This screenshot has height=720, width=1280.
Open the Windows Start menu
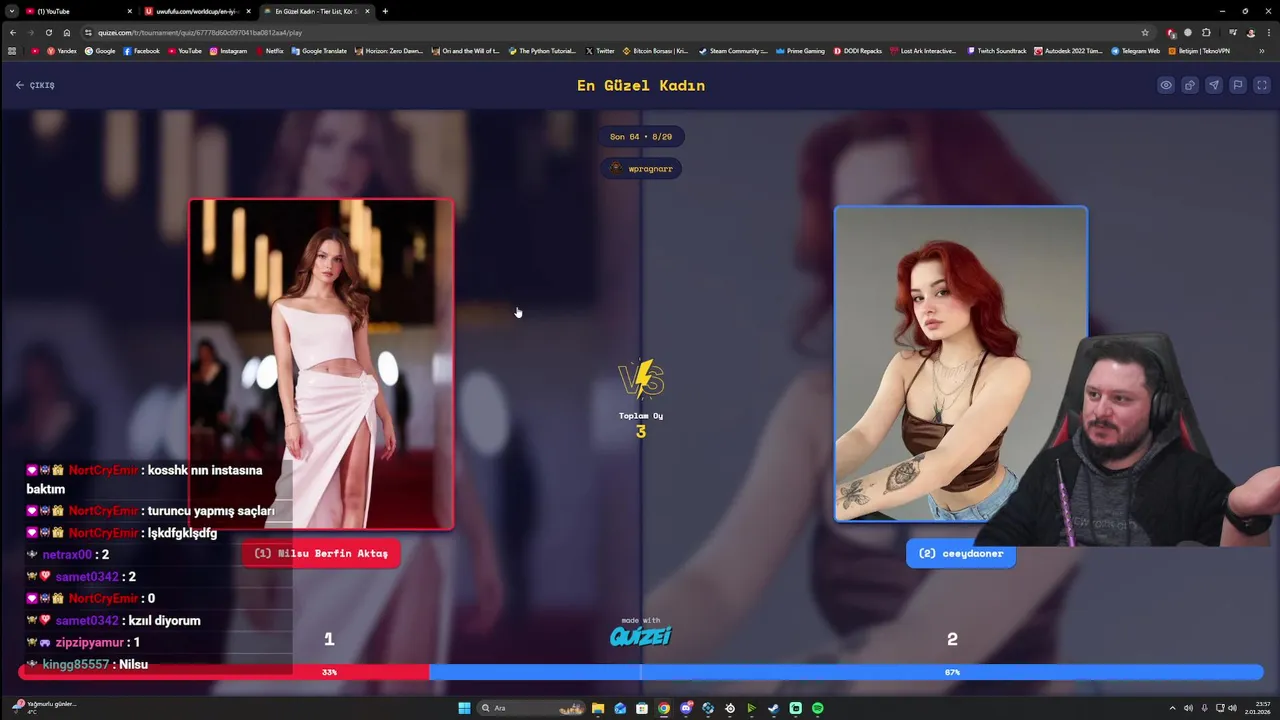click(464, 708)
